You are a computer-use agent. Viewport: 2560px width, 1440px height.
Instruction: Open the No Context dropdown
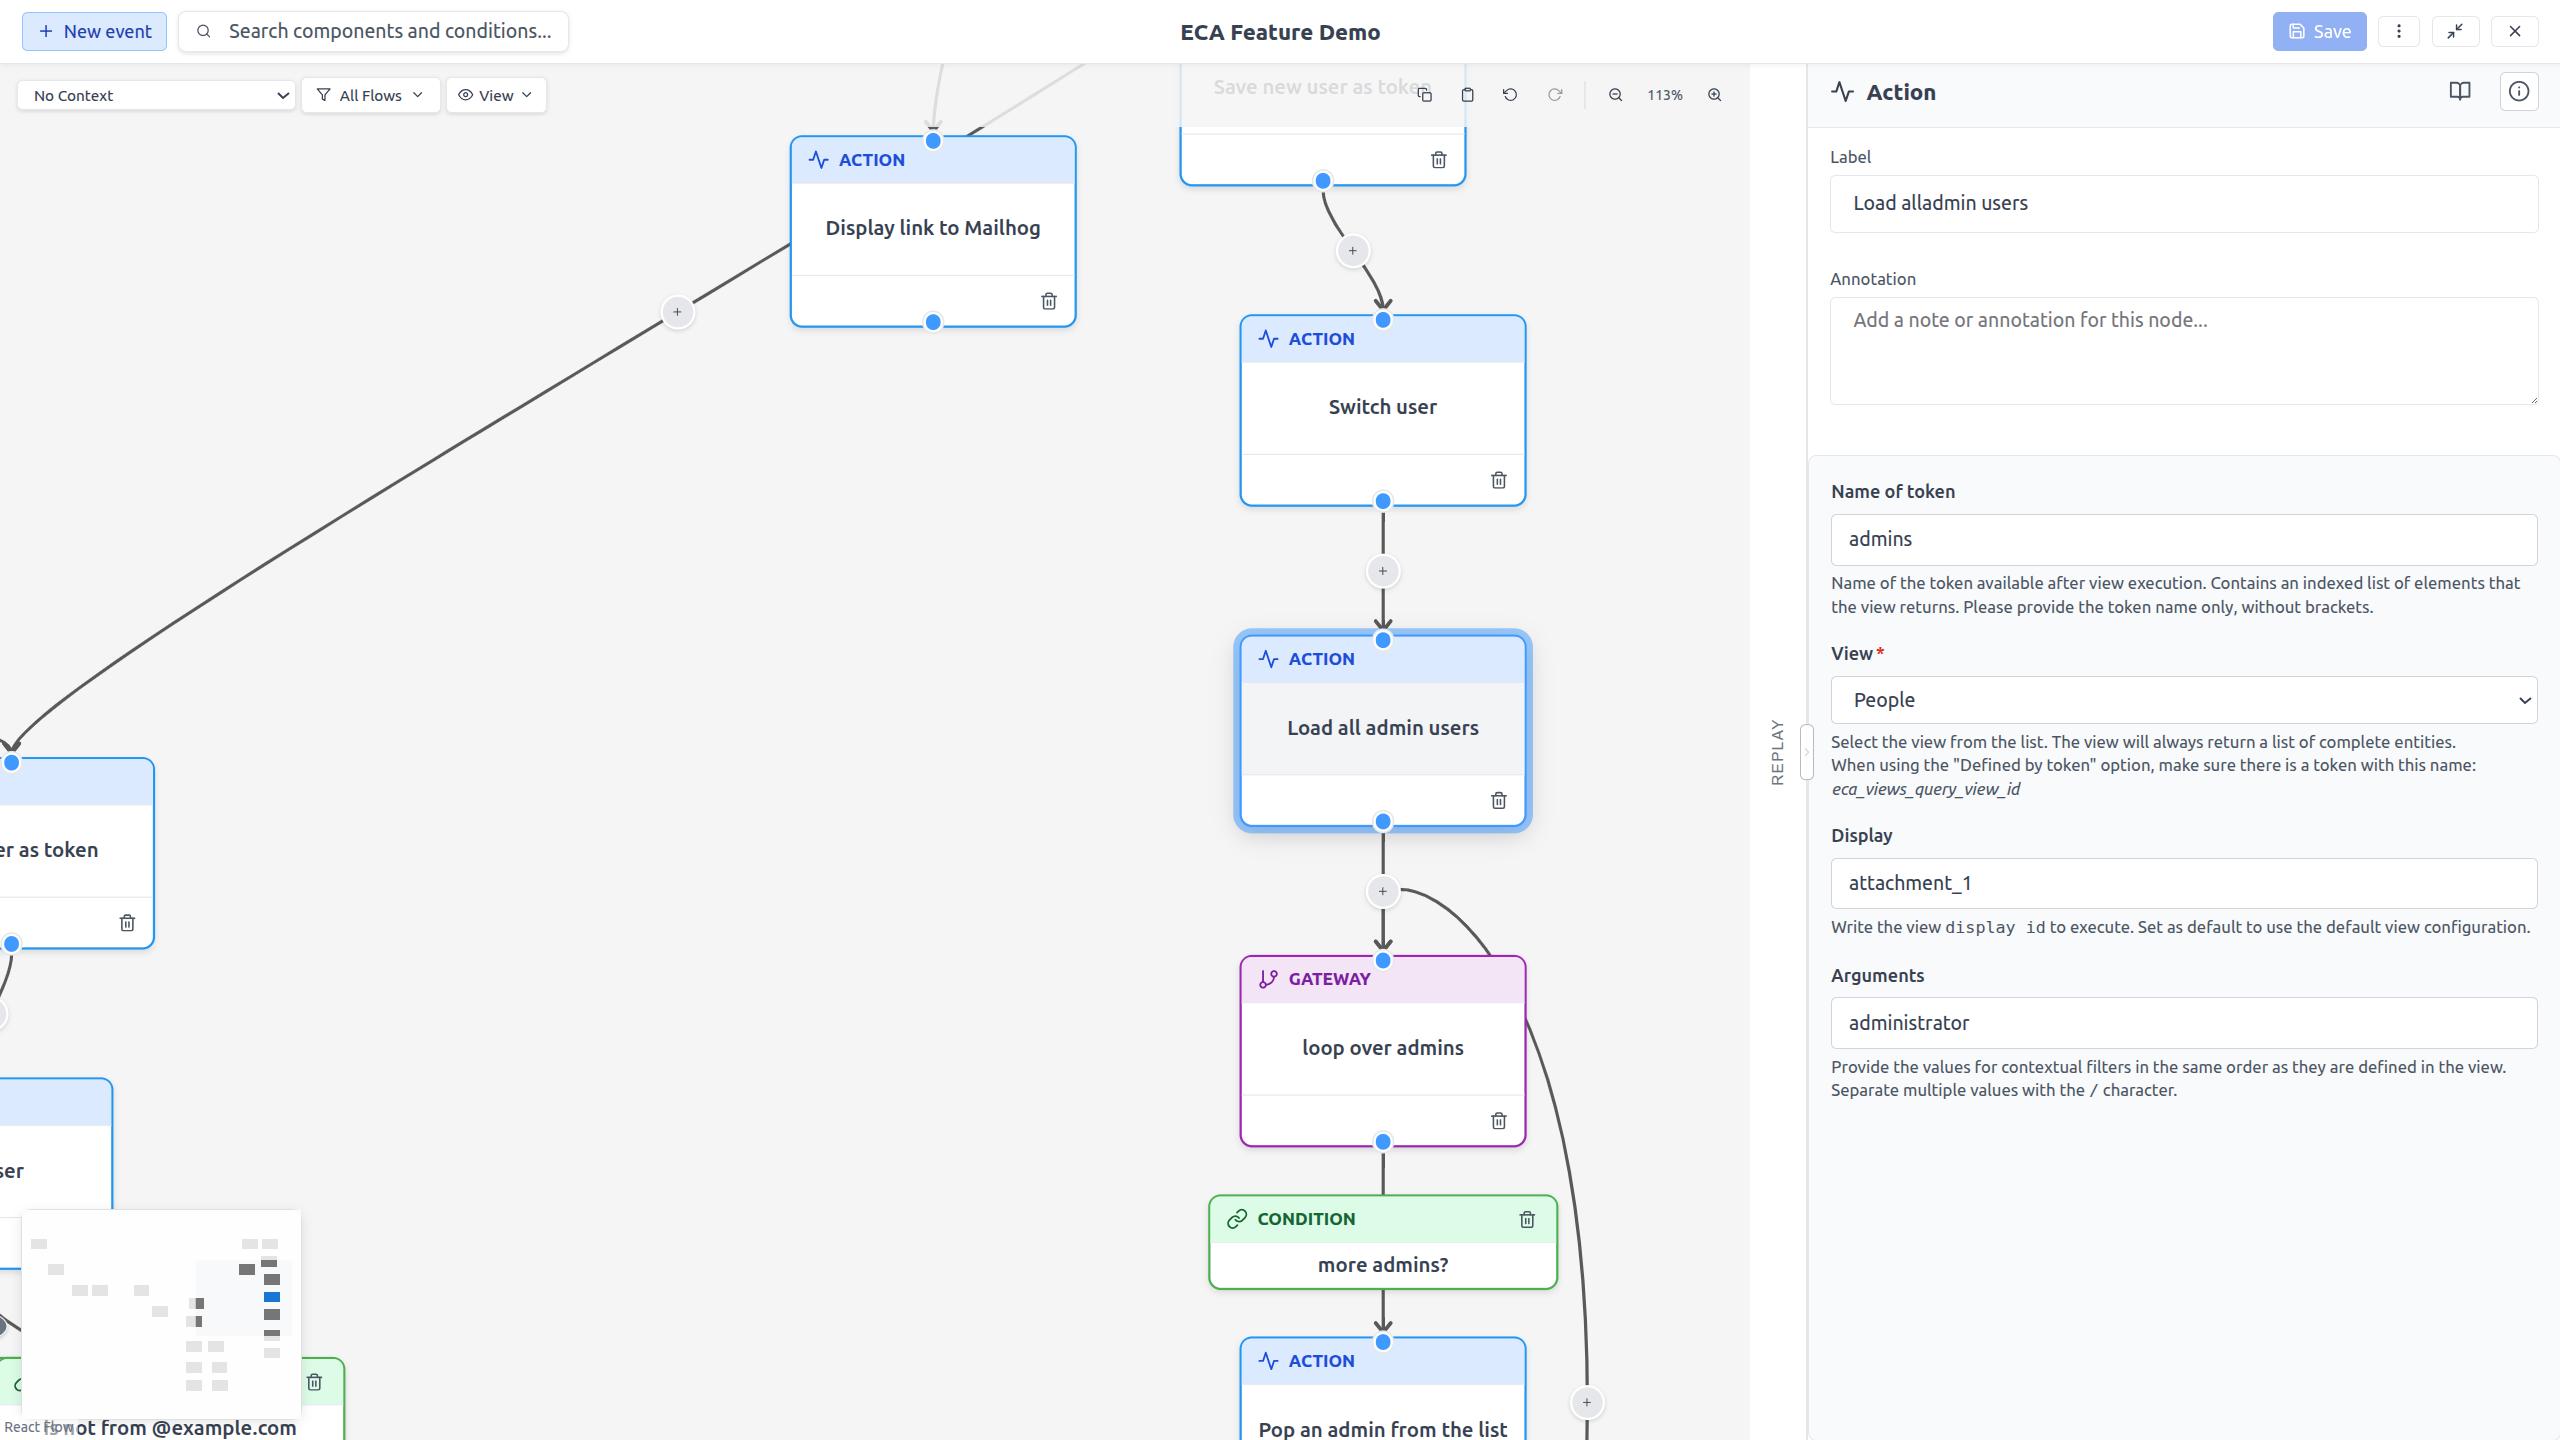coord(155,95)
